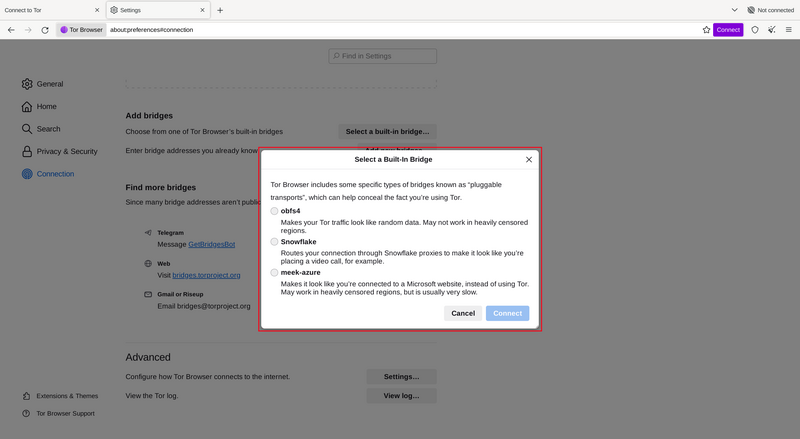The width and height of the screenshot is (800, 439).
Task: Click the purple Connect button in the toolbar
Action: point(727,30)
